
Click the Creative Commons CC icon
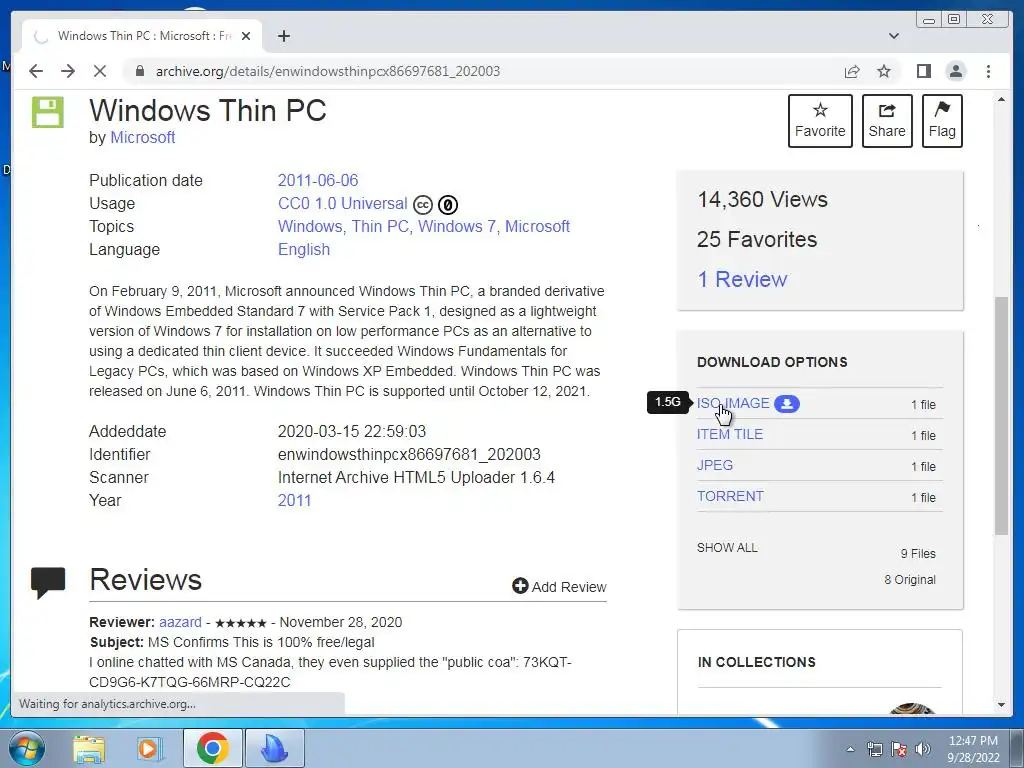pyautogui.click(x=423, y=205)
